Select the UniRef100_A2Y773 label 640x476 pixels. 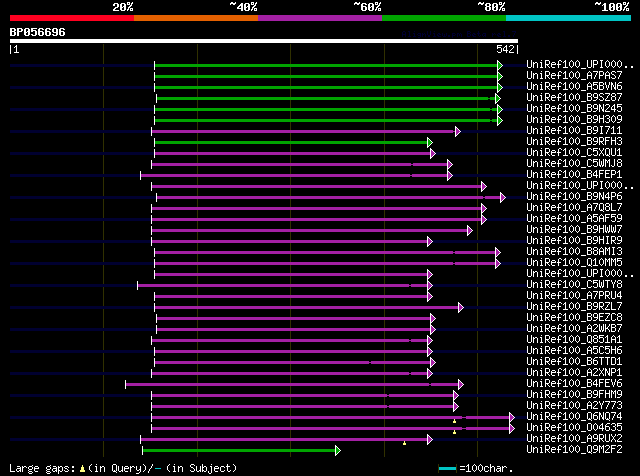(x=574, y=406)
